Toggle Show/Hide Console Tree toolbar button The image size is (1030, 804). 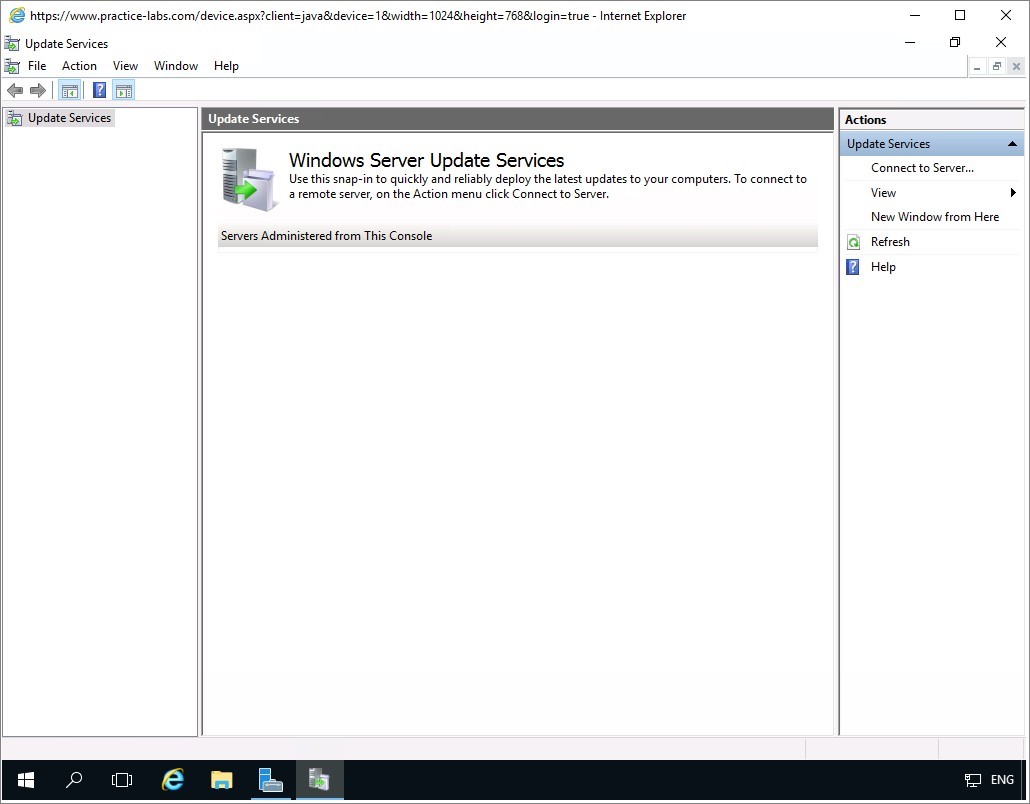[69, 91]
